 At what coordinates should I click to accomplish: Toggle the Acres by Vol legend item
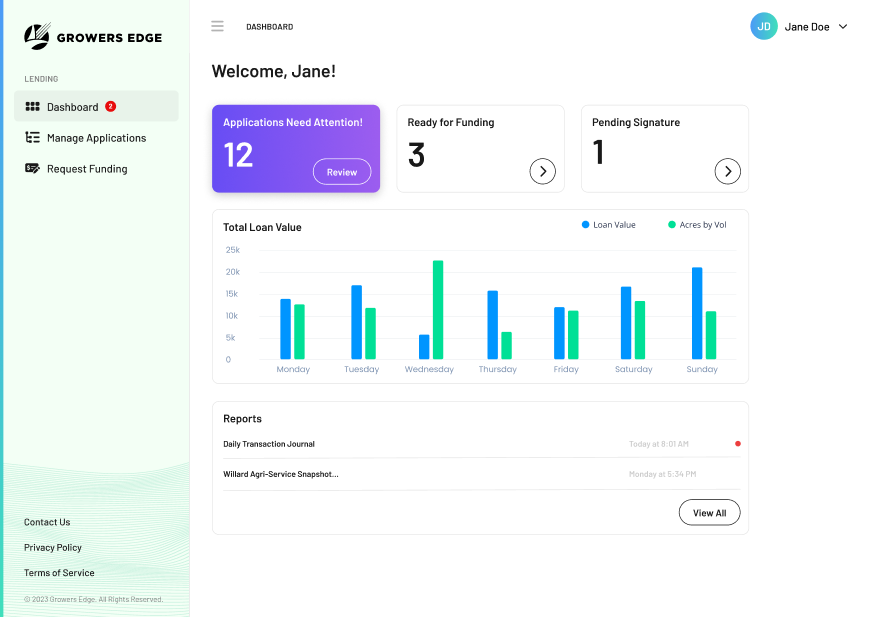tap(697, 225)
